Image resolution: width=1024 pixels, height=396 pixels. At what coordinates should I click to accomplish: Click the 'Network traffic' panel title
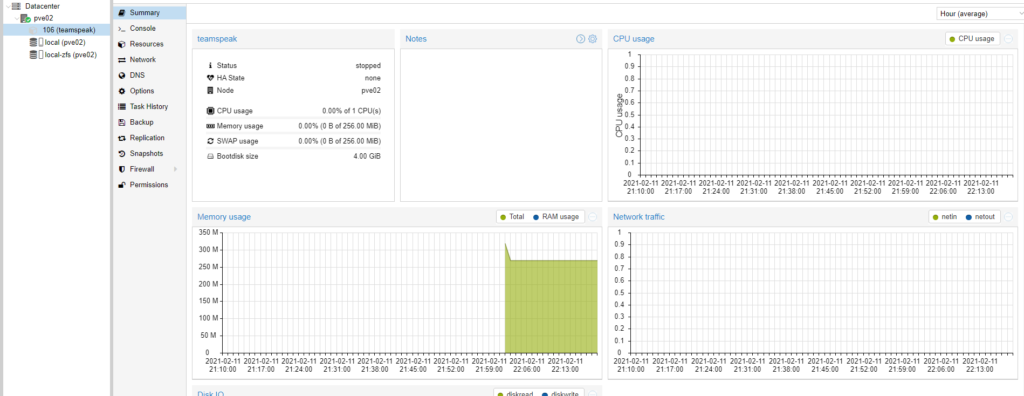pyautogui.click(x=639, y=217)
